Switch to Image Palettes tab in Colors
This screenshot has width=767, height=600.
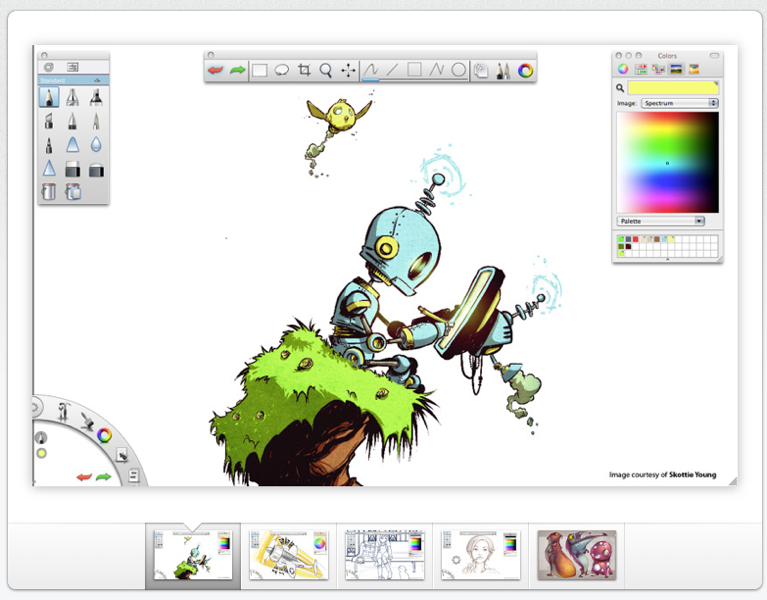[676, 69]
